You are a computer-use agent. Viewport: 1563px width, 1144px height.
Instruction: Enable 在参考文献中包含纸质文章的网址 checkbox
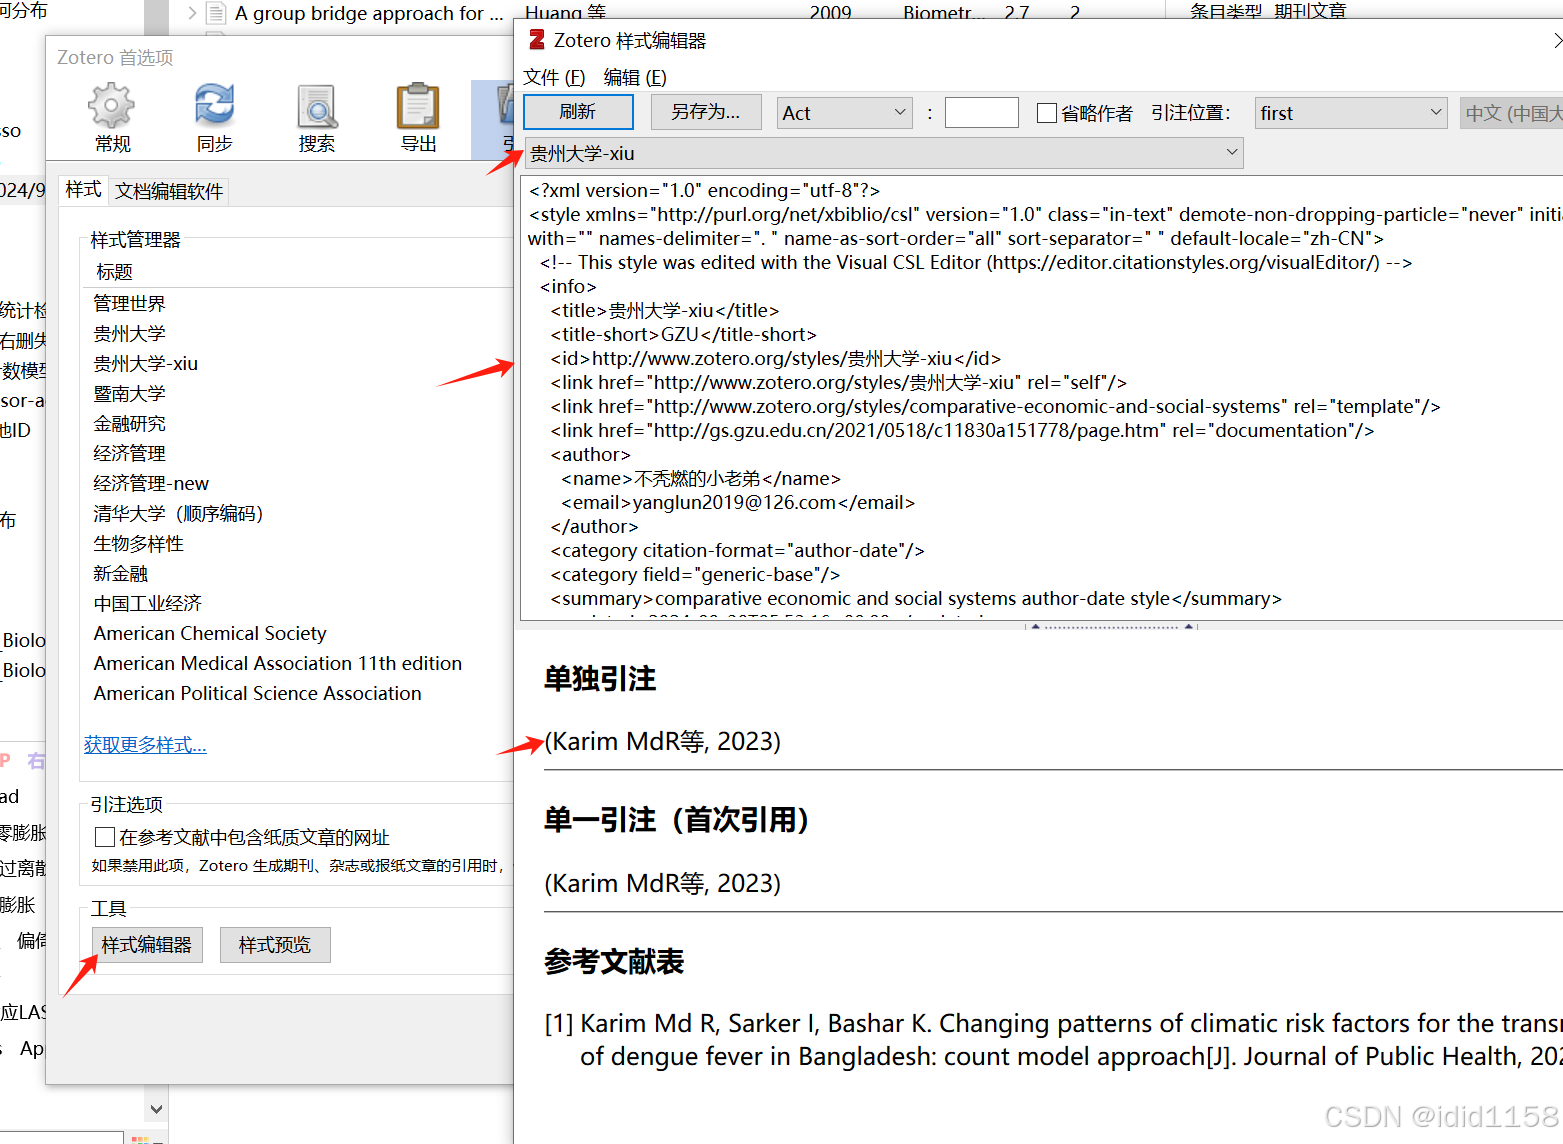[104, 837]
